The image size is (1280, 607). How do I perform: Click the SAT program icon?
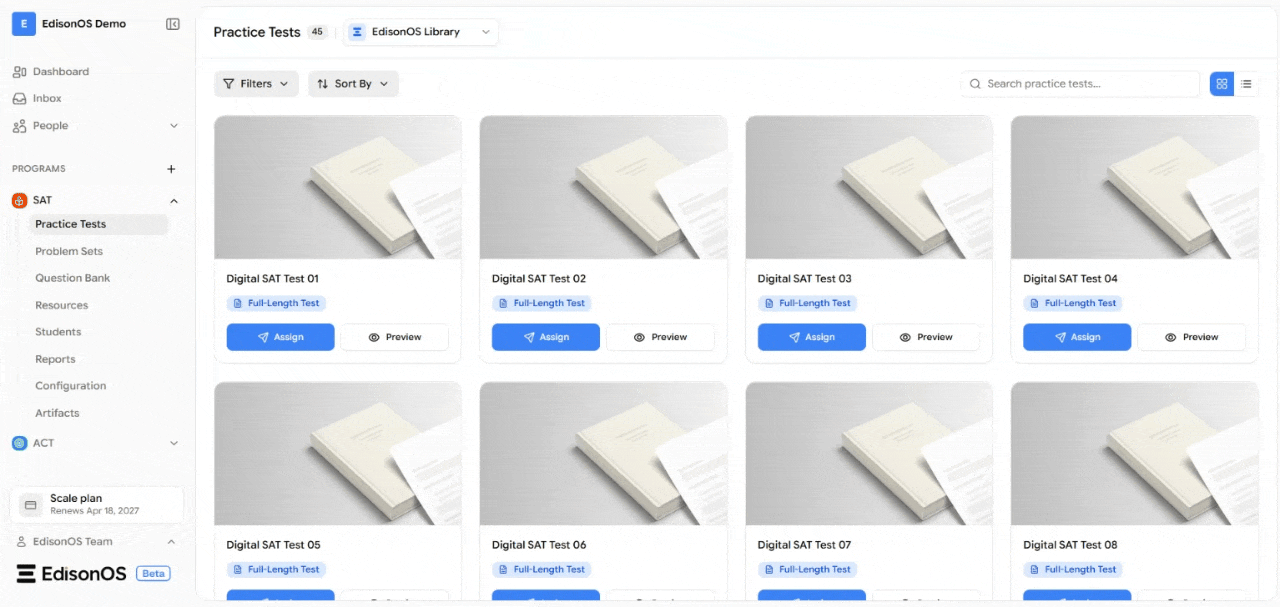[x=19, y=200]
